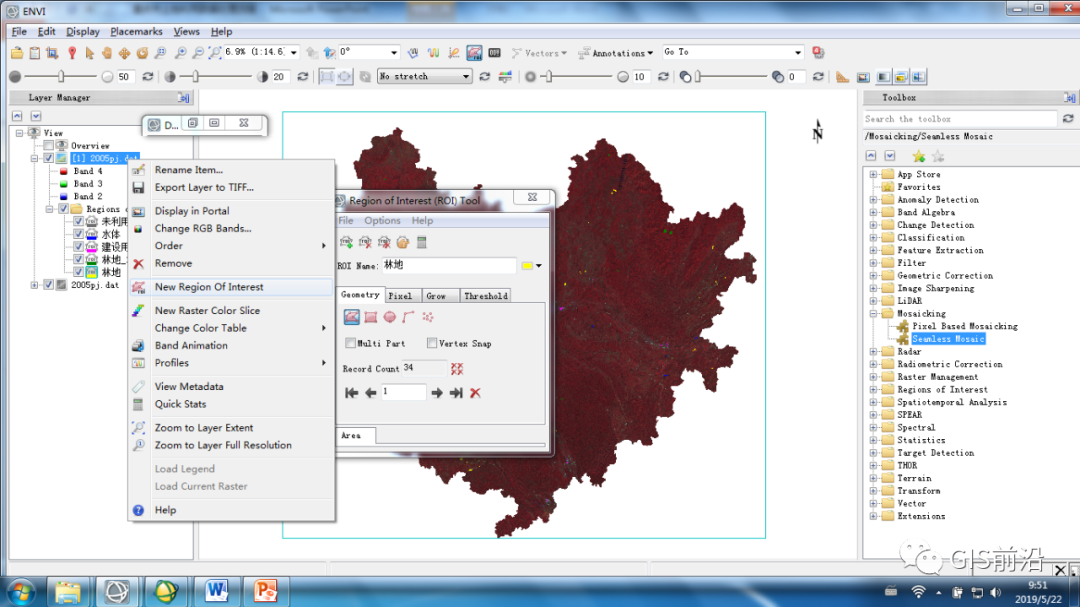Uncheck the 建设用 ROI checkbox
The height and width of the screenshot is (607, 1080).
click(x=78, y=247)
